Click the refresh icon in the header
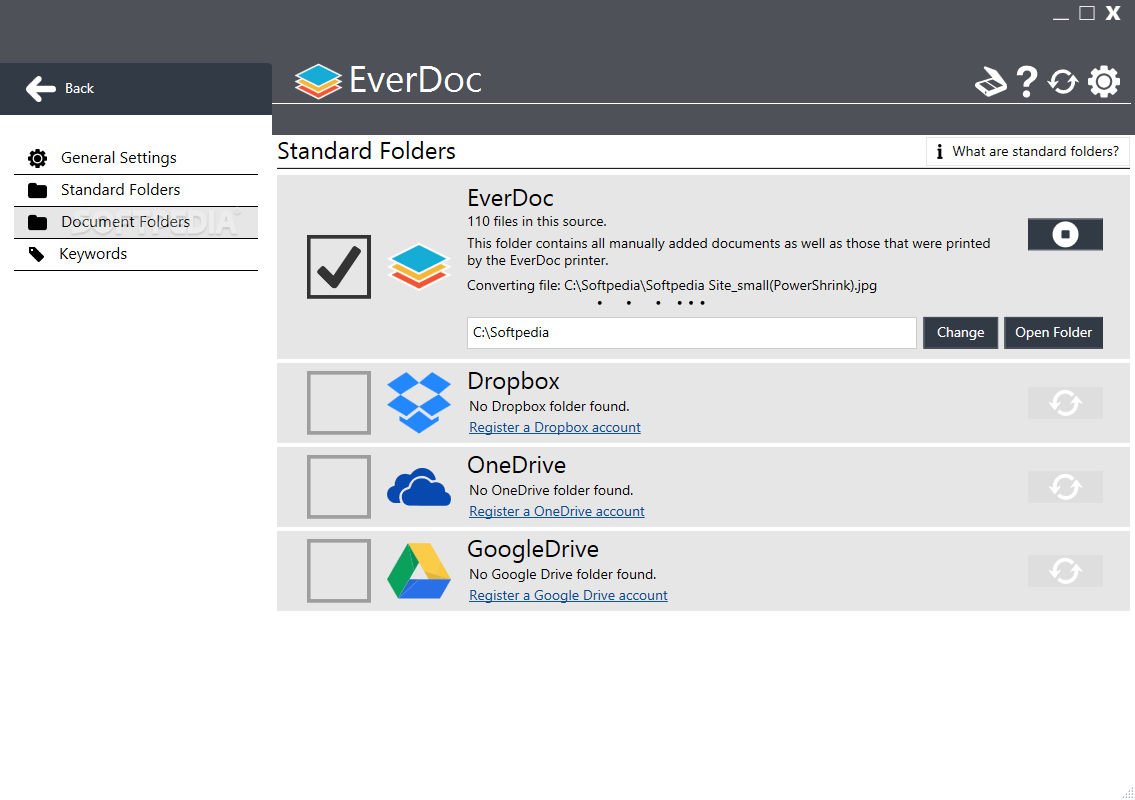The height and width of the screenshot is (800, 1135). (x=1063, y=81)
